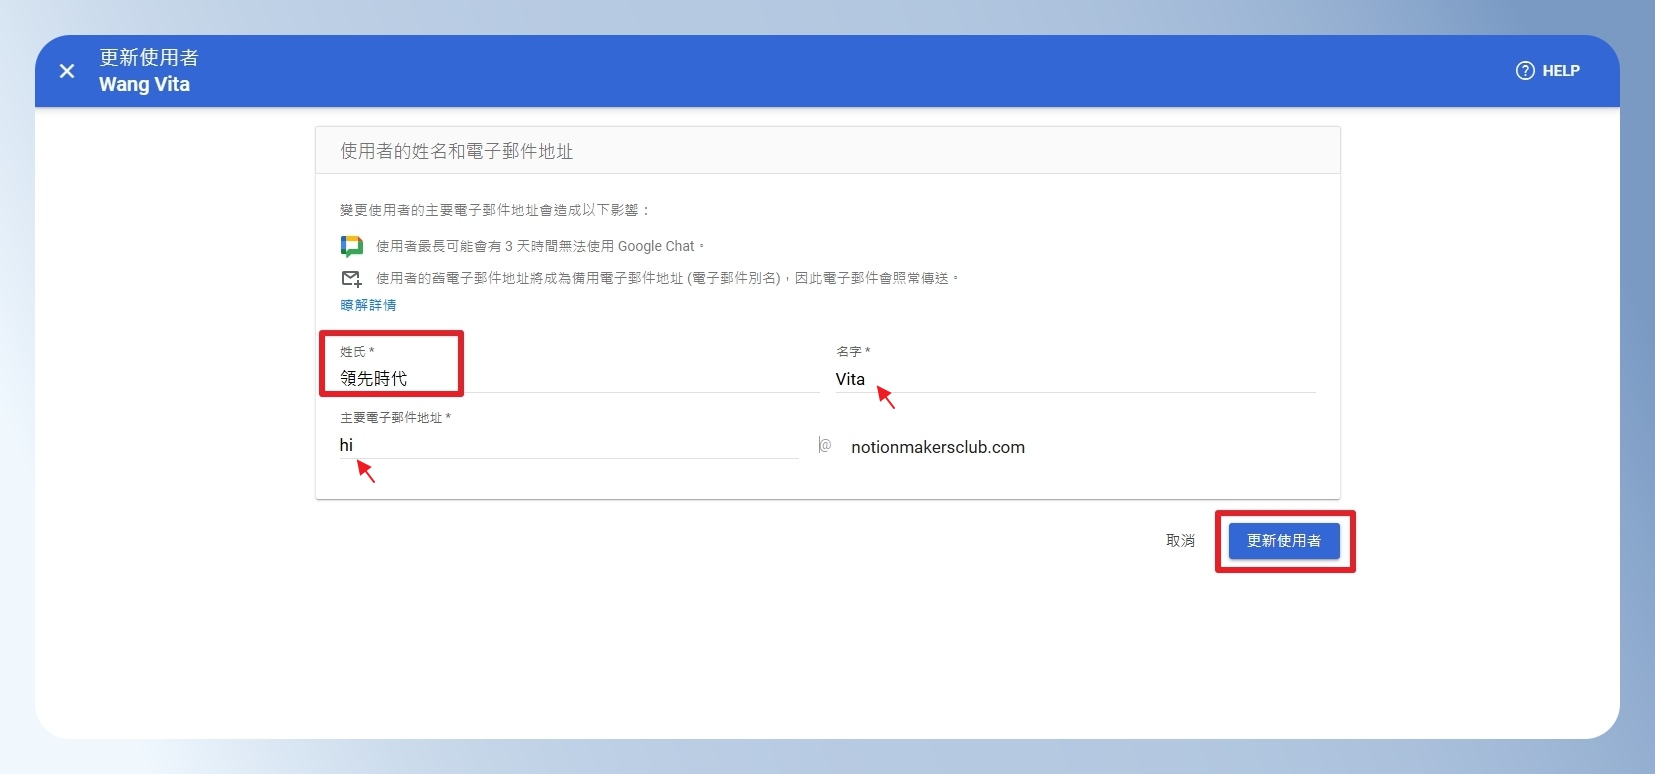Edit the 姓氏 field containing 領先時代
1655x774 pixels.
[579, 378]
